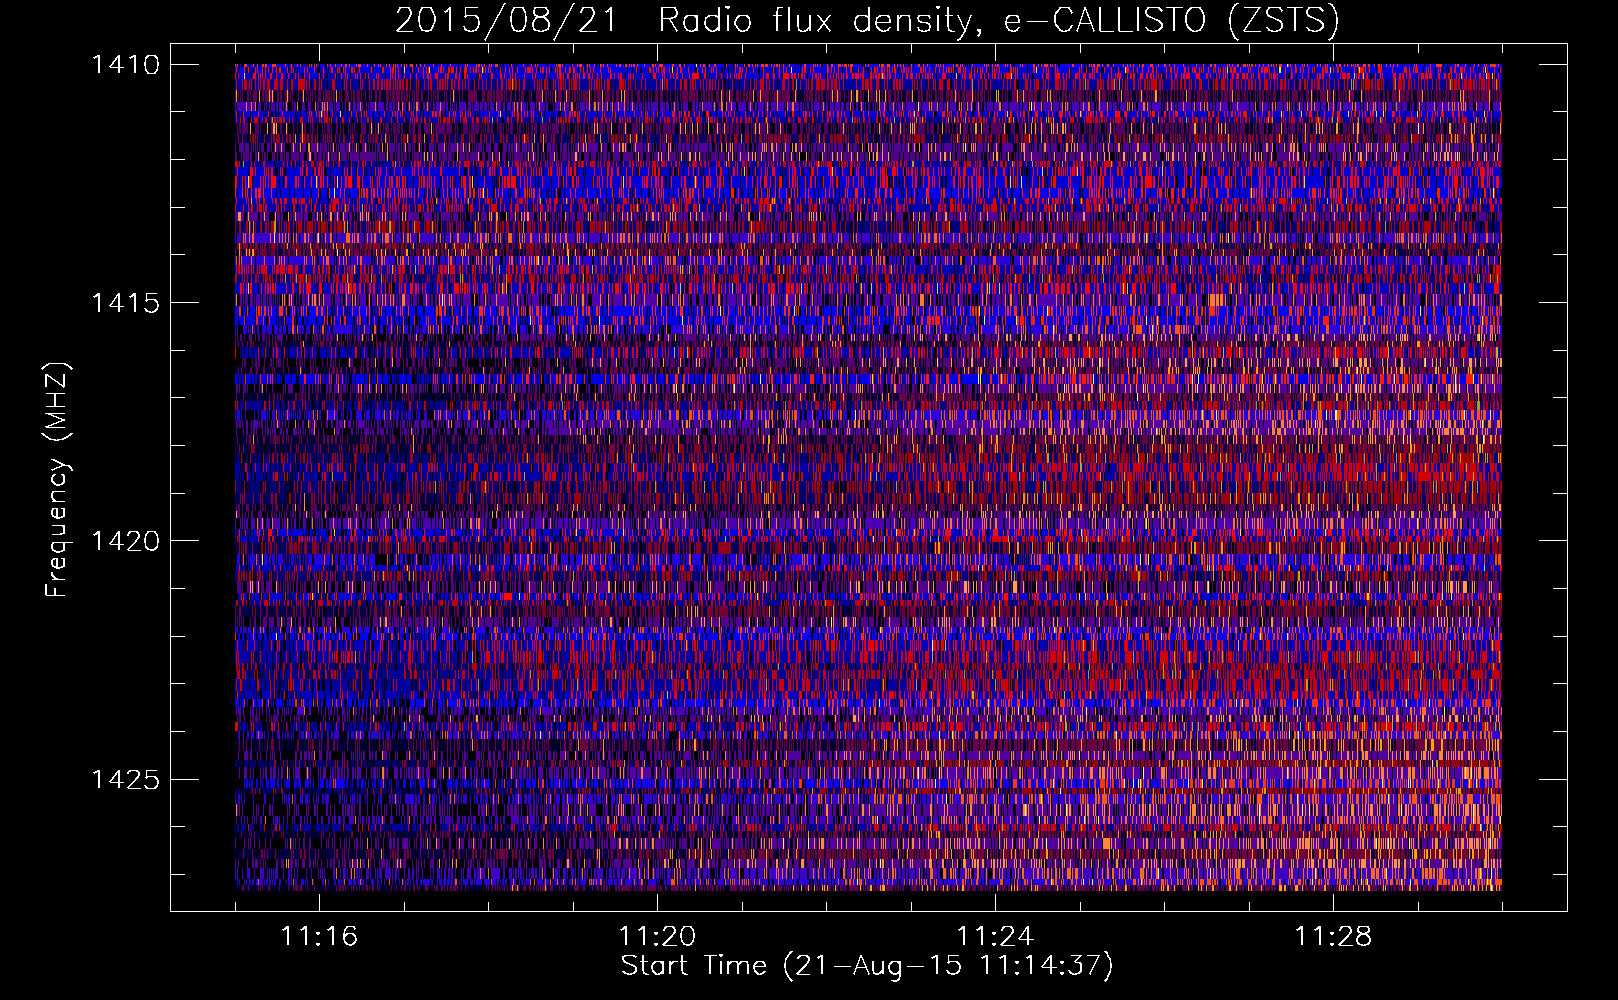Select the 1410 frequency axis label
The width and height of the screenshot is (1618, 1000).
125,65
